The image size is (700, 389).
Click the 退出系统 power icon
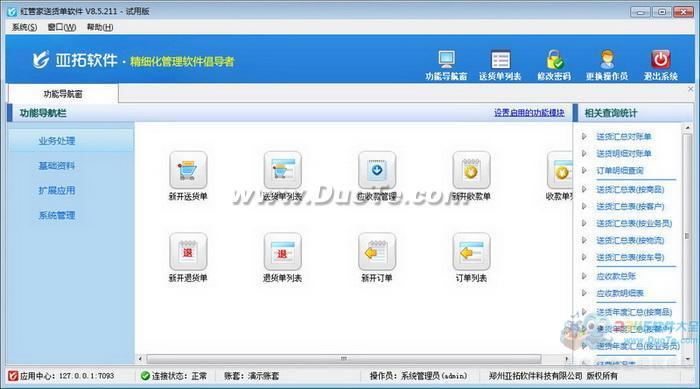(x=661, y=59)
